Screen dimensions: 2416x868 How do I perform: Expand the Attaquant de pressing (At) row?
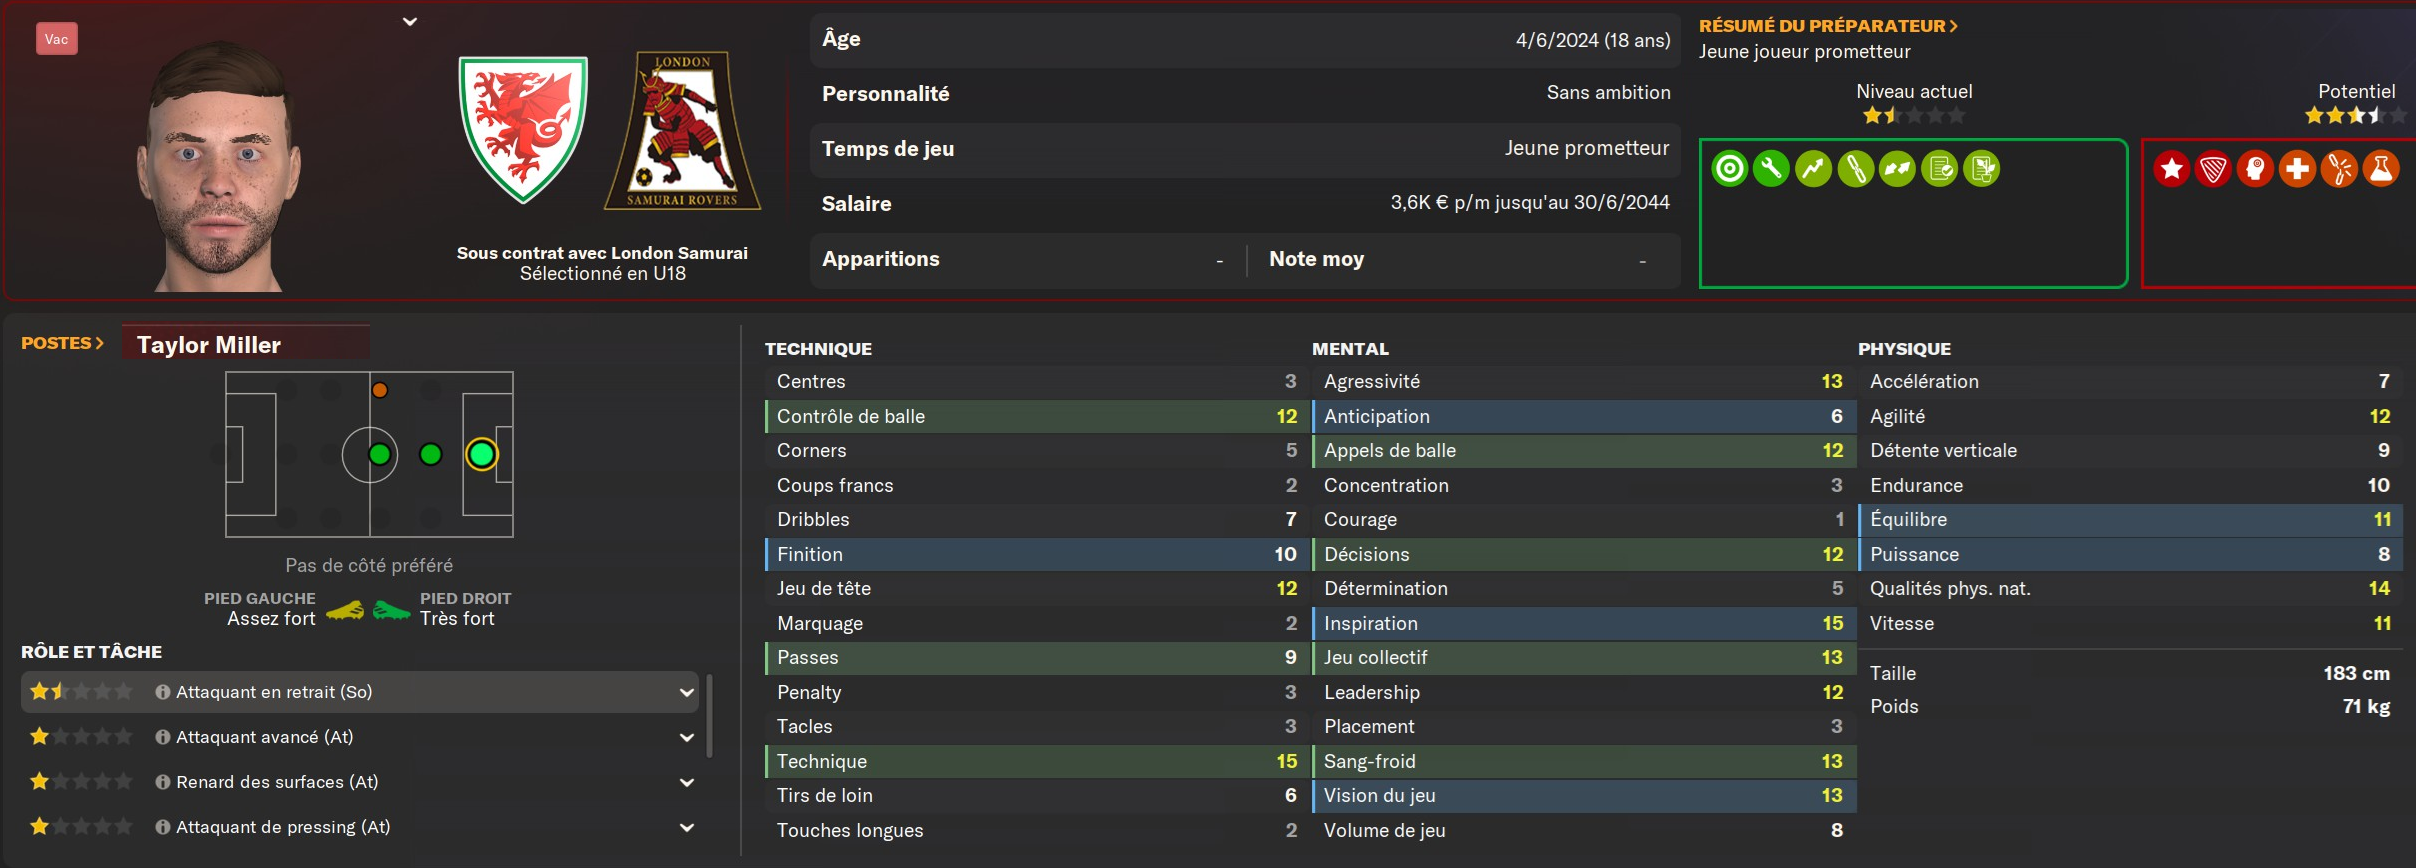click(x=687, y=828)
